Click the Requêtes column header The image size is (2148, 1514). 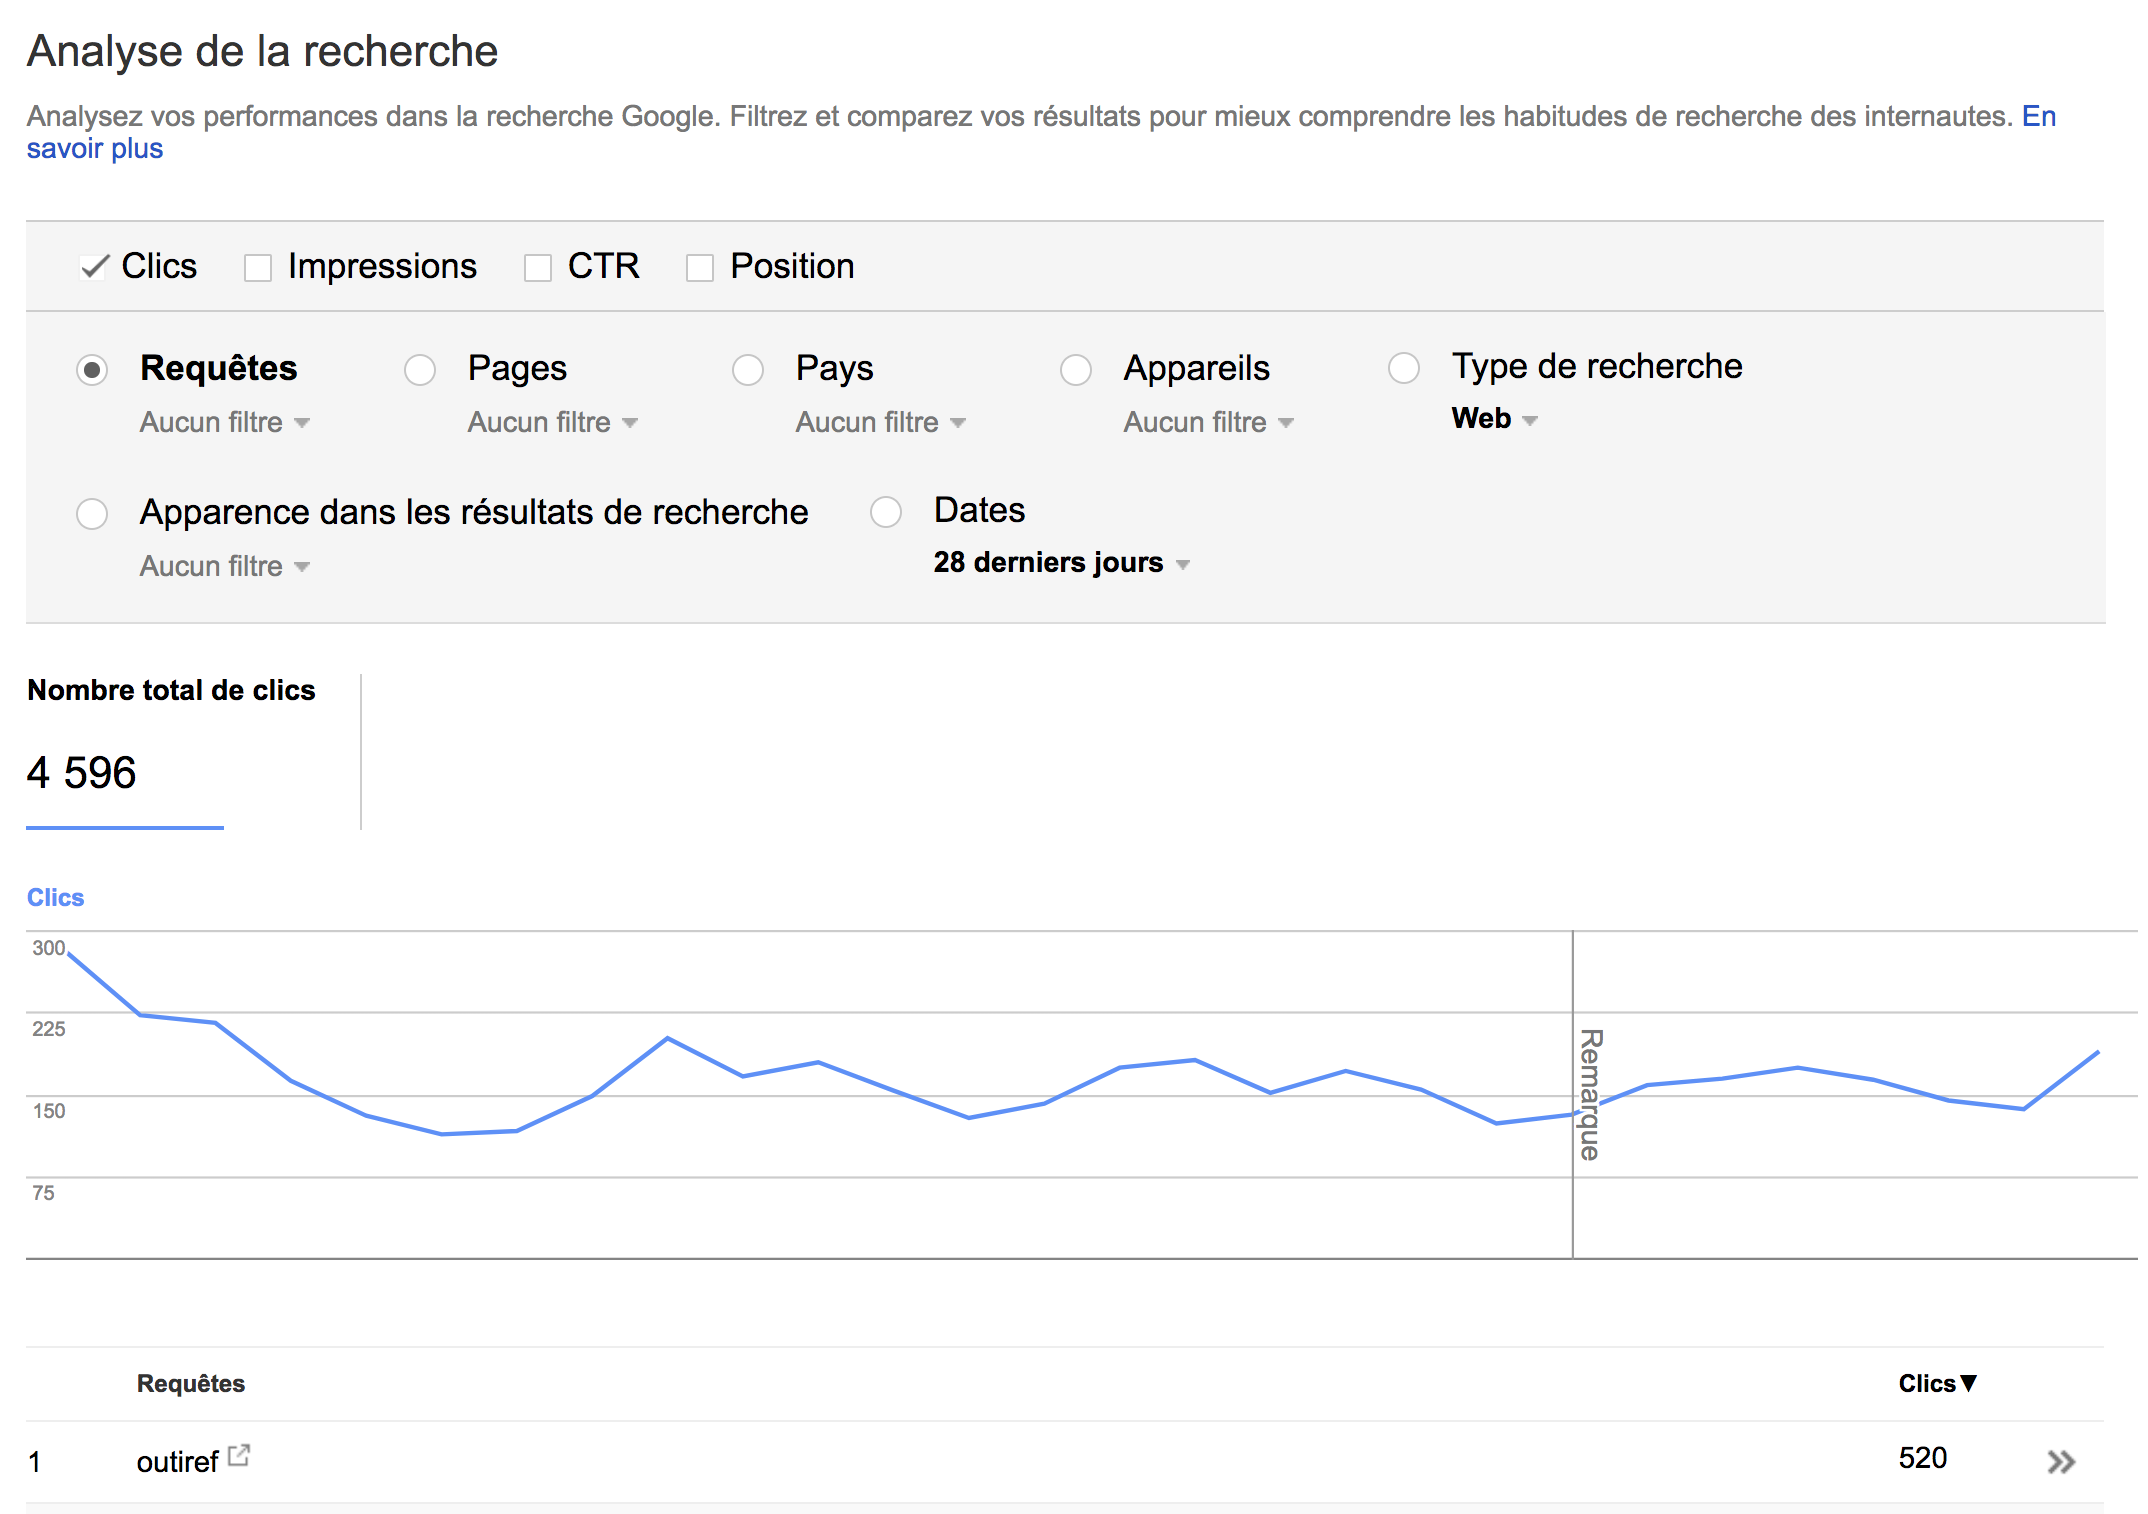(x=191, y=1383)
